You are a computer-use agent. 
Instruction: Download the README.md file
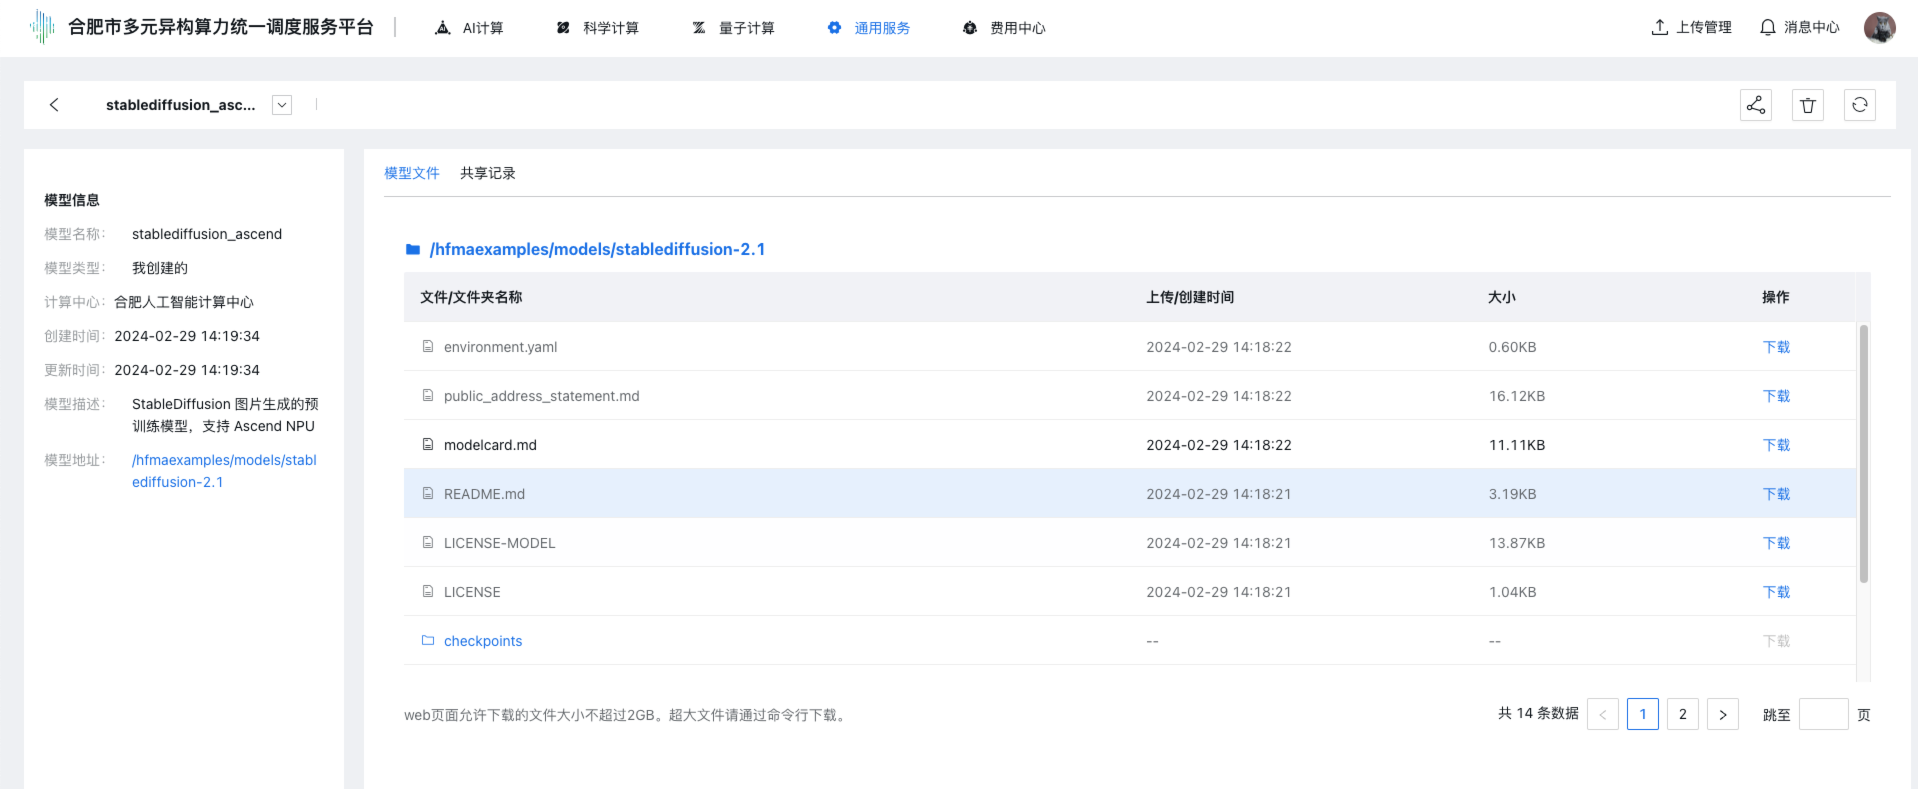tap(1775, 494)
